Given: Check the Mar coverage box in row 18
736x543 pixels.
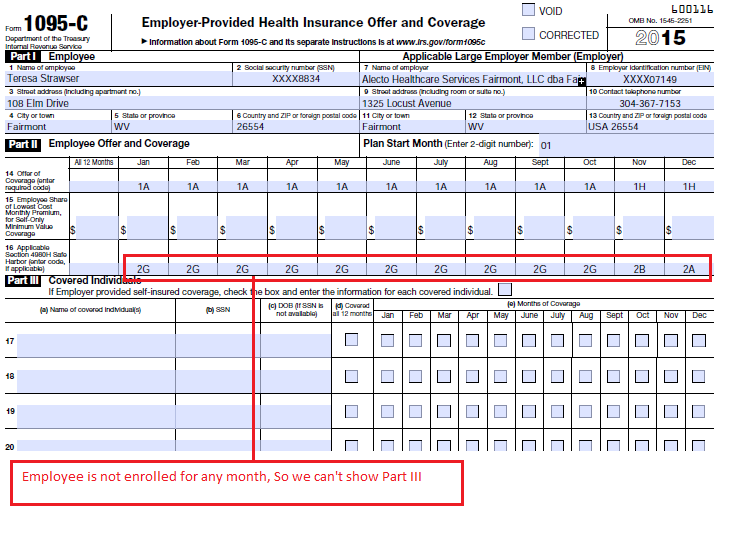Looking at the screenshot, I should [x=444, y=376].
